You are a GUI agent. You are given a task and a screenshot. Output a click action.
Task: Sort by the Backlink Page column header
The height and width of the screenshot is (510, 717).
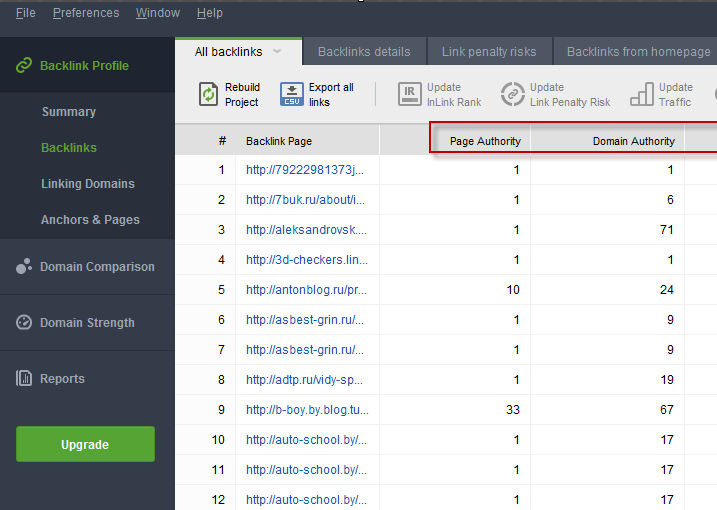point(279,141)
